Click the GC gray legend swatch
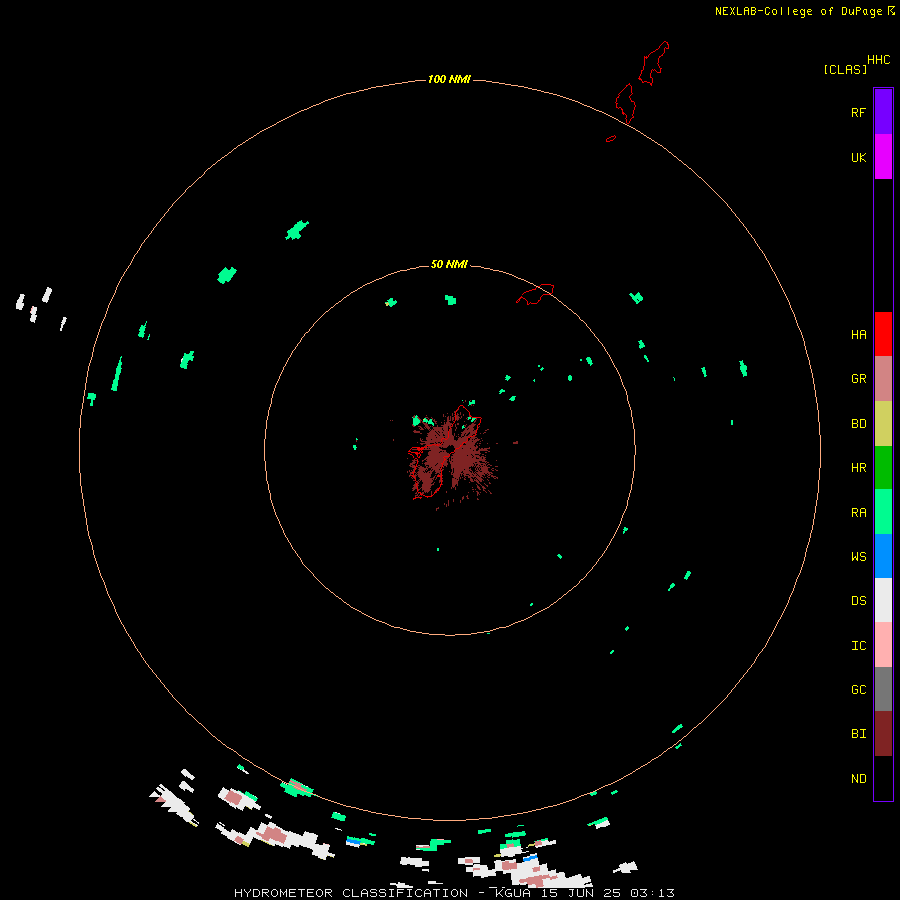This screenshot has height=900, width=900. (883, 689)
